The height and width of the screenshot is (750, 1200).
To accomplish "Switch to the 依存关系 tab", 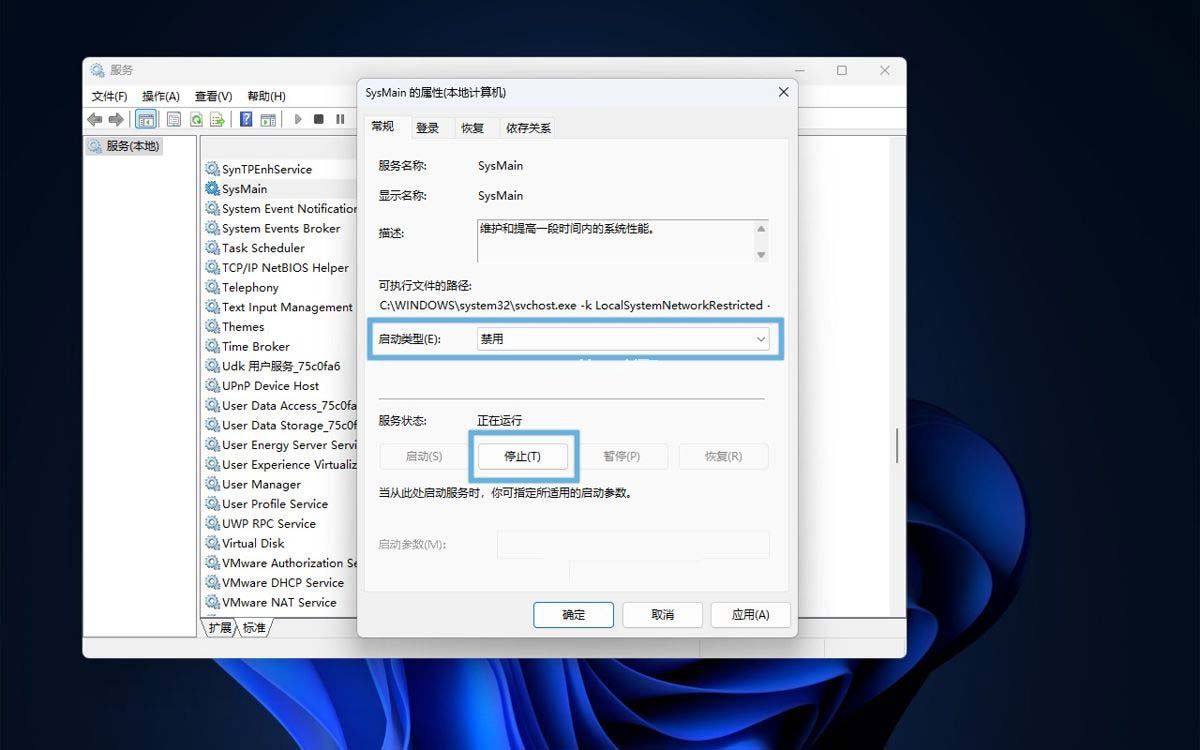I will click(528, 128).
